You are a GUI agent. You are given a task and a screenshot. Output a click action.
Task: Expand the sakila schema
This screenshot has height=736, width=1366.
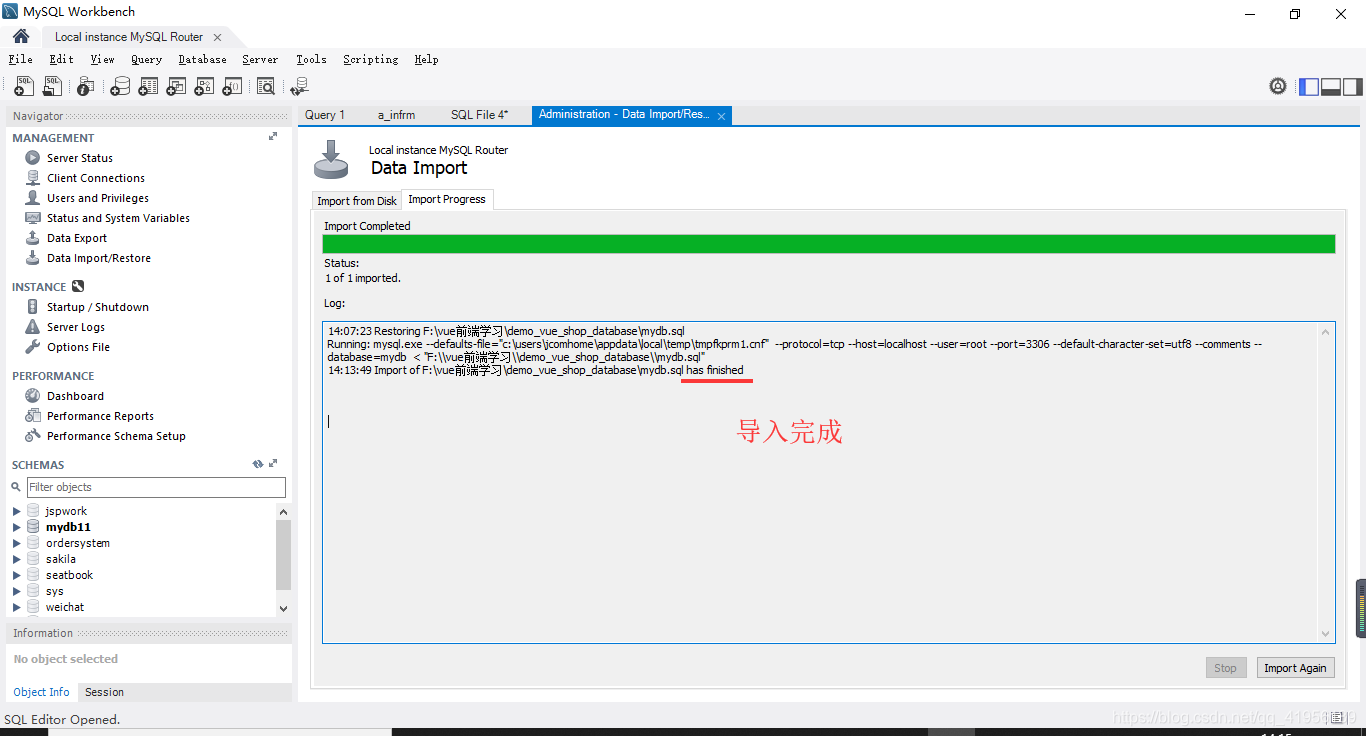pyautogui.click(x=17, y=559)
